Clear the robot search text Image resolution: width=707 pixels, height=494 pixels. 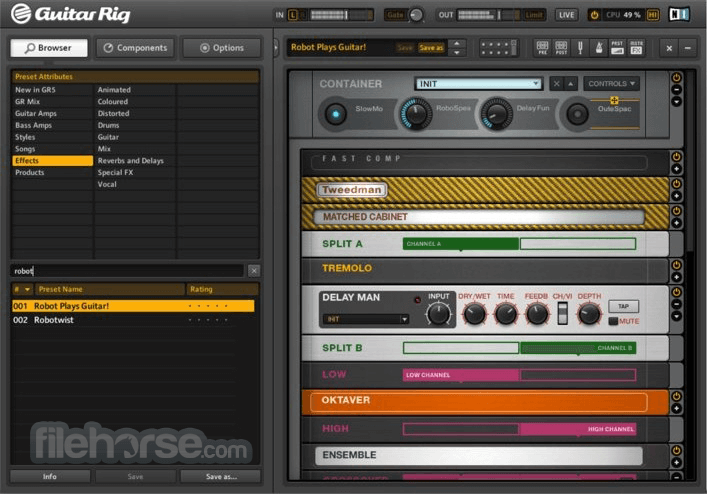[254, 270]
